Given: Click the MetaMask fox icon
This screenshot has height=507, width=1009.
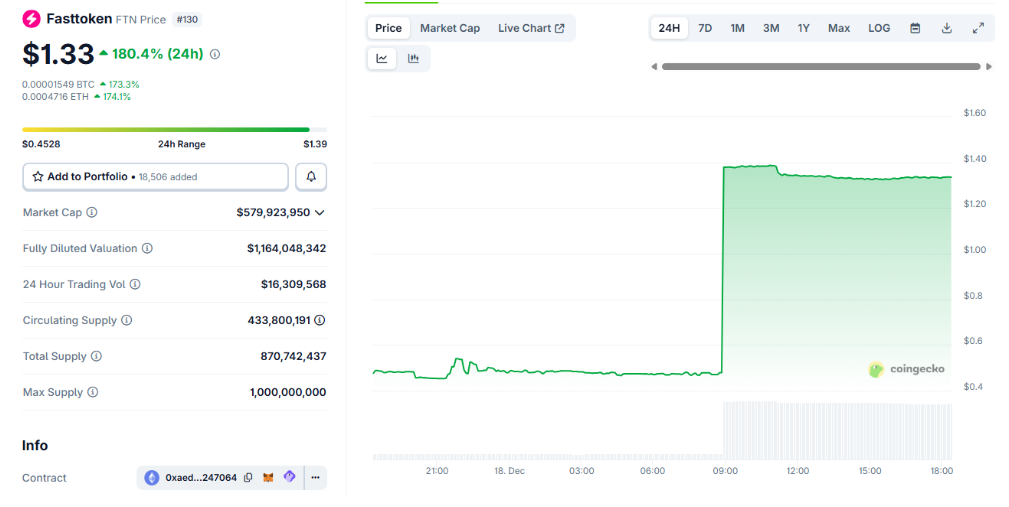Looking at the screenshot, I should [268, 478].
